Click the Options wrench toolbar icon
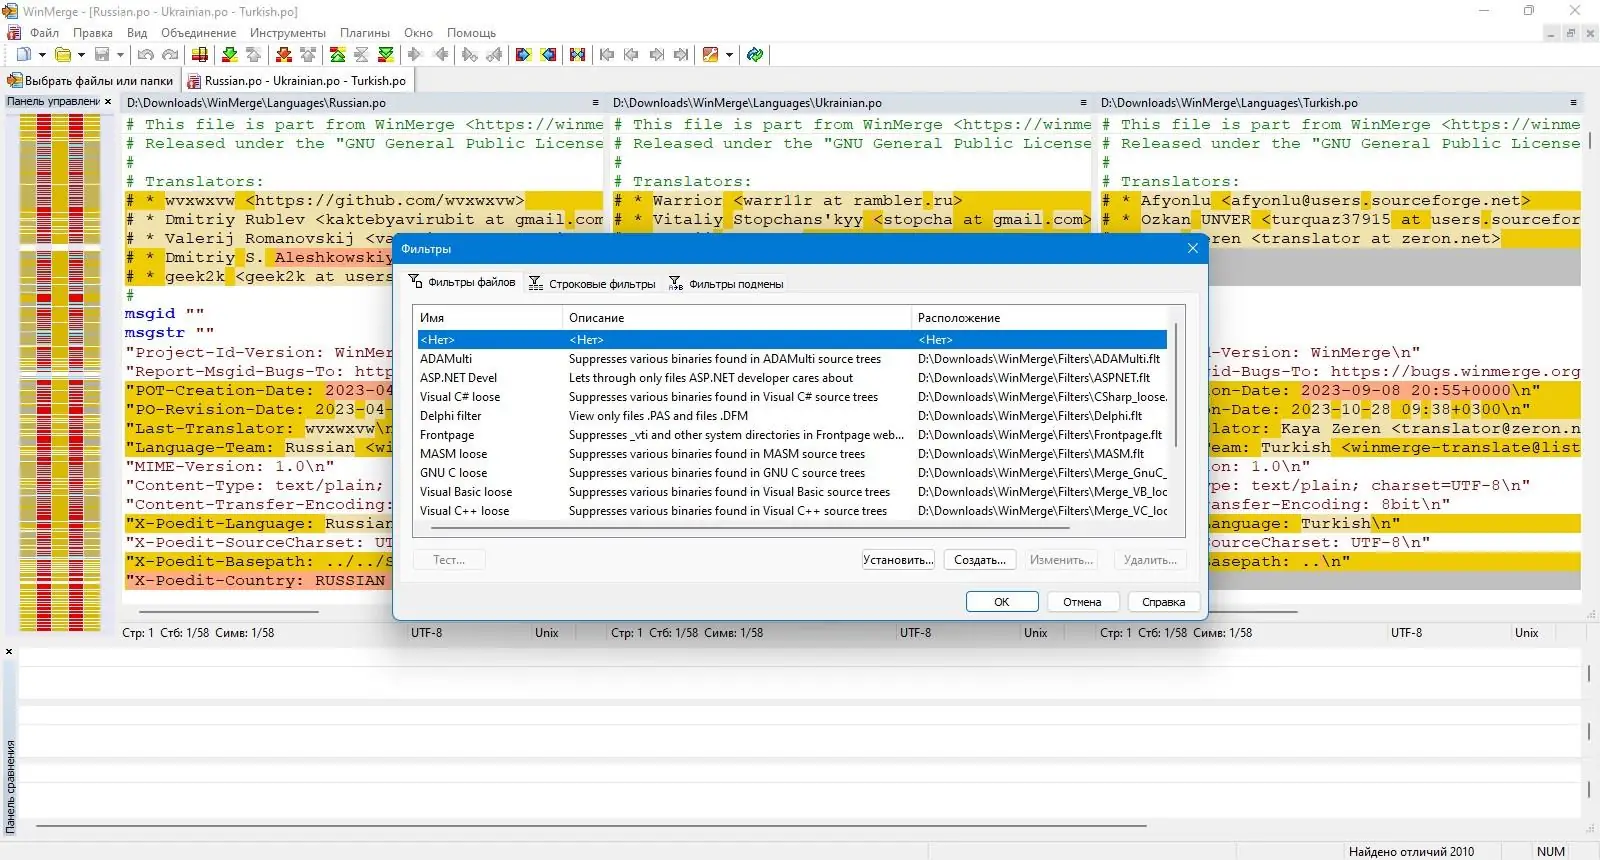Screen dimensions: 1600x860 [x=711, y=55]
